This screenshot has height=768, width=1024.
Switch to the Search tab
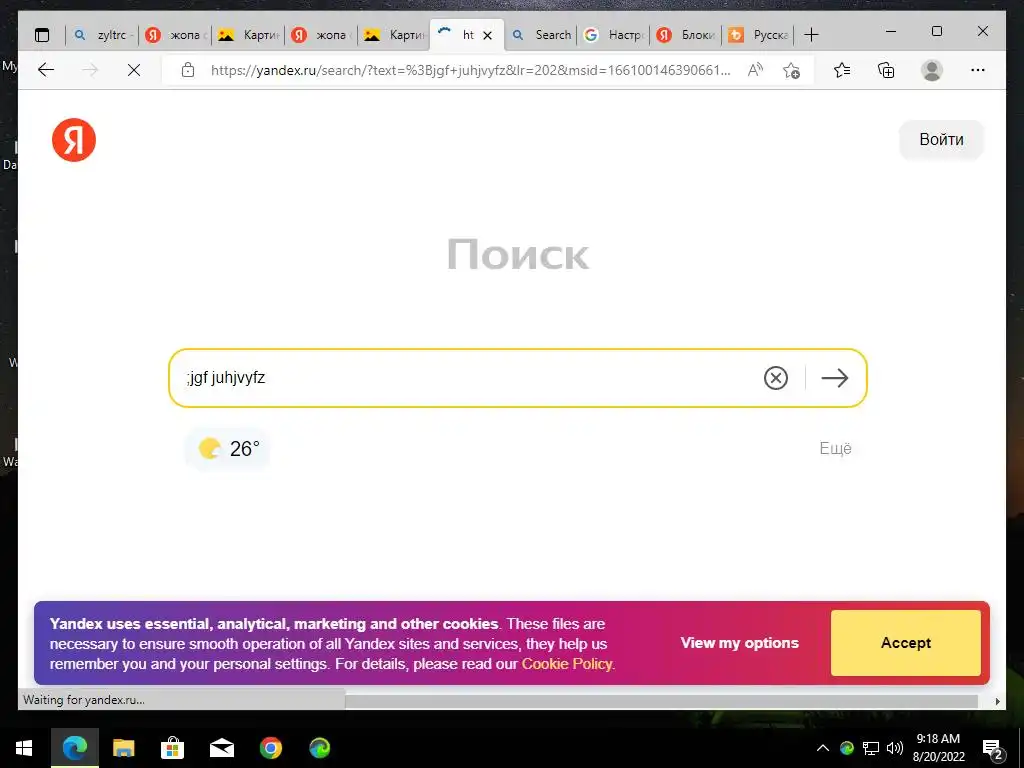click(541, 35)
